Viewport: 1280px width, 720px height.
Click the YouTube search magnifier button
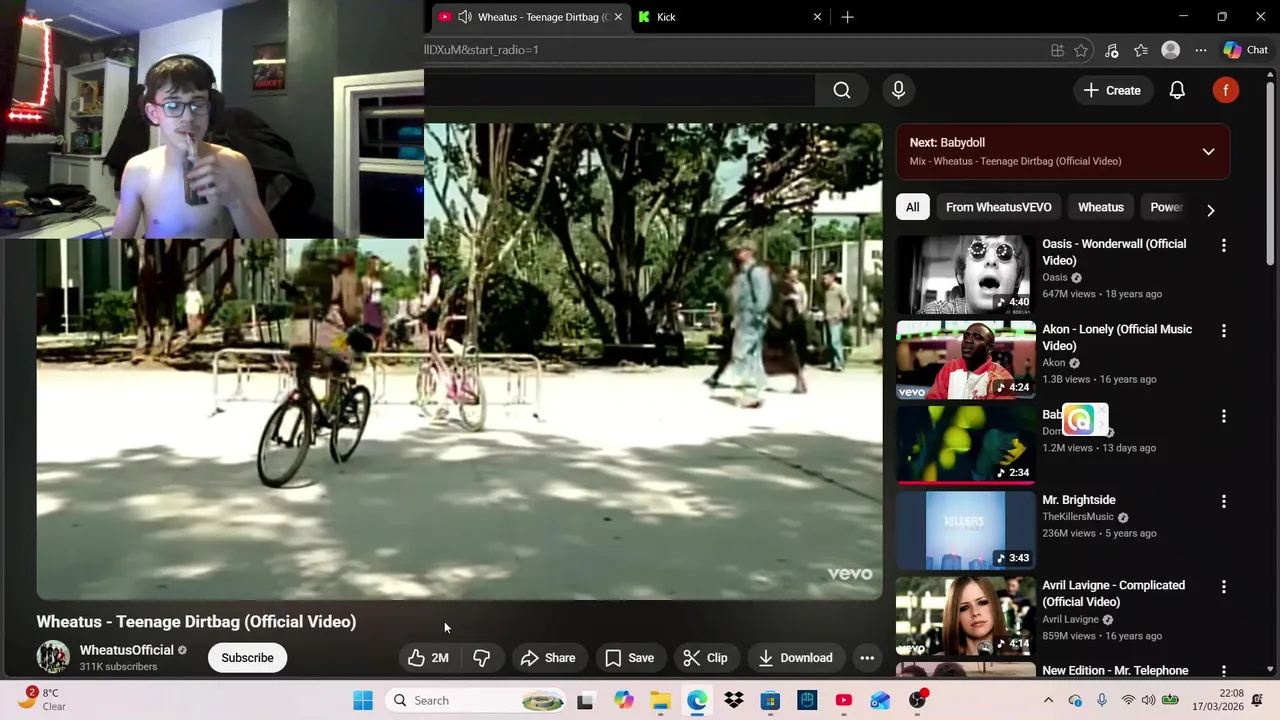[842, 90]
